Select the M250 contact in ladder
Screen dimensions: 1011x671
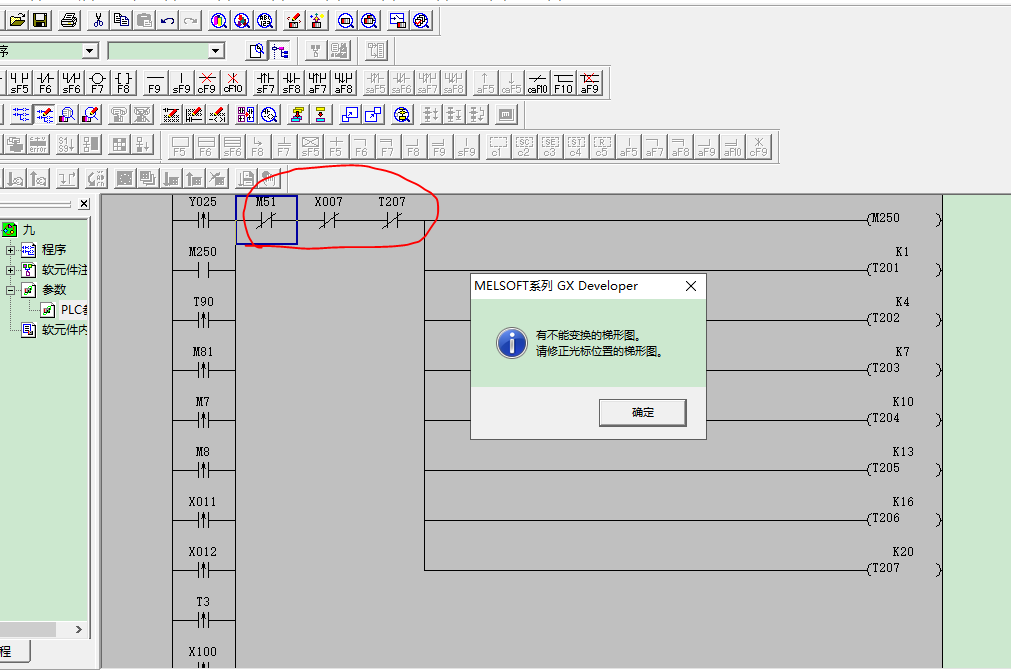click(x=203, y=270)
